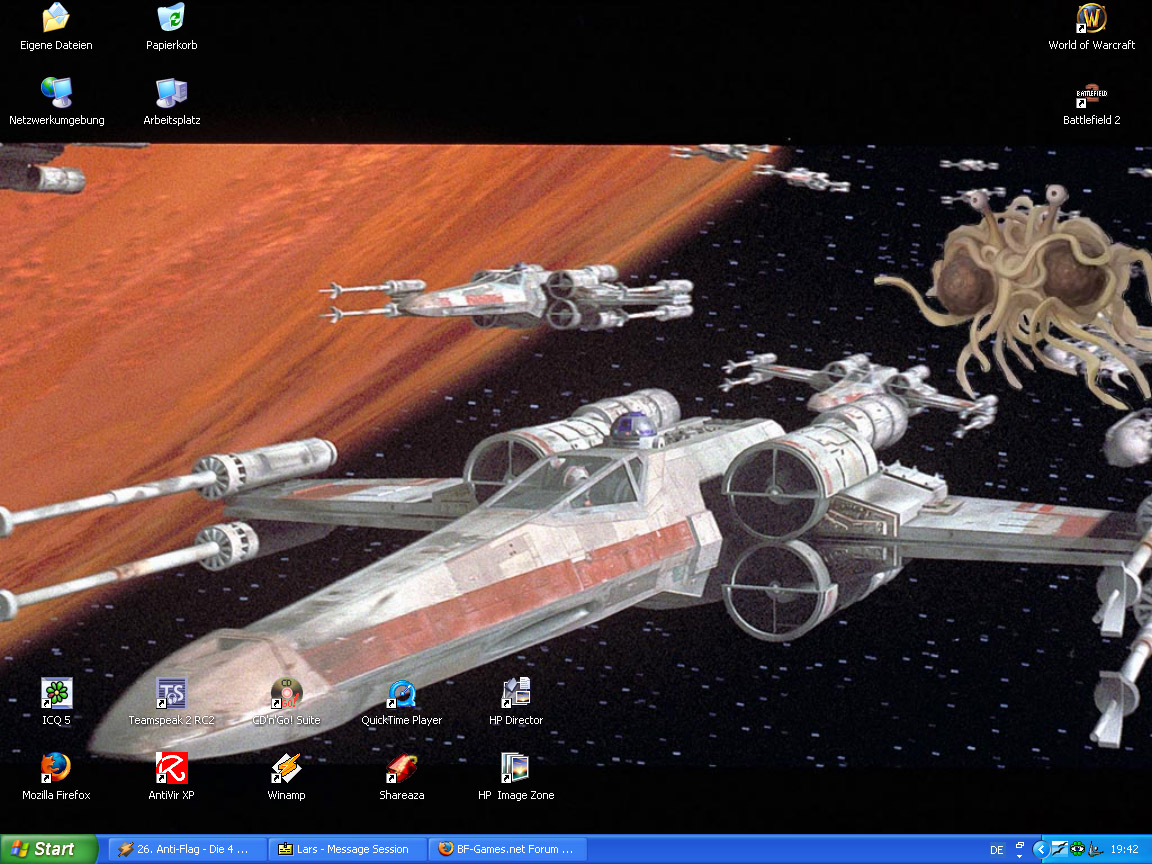This screenshot has height=864, width=1152.
Task: Switch to the Anti-Flag Winamp taskbar button
Action: pyautogui.click(x=187, y=849)
